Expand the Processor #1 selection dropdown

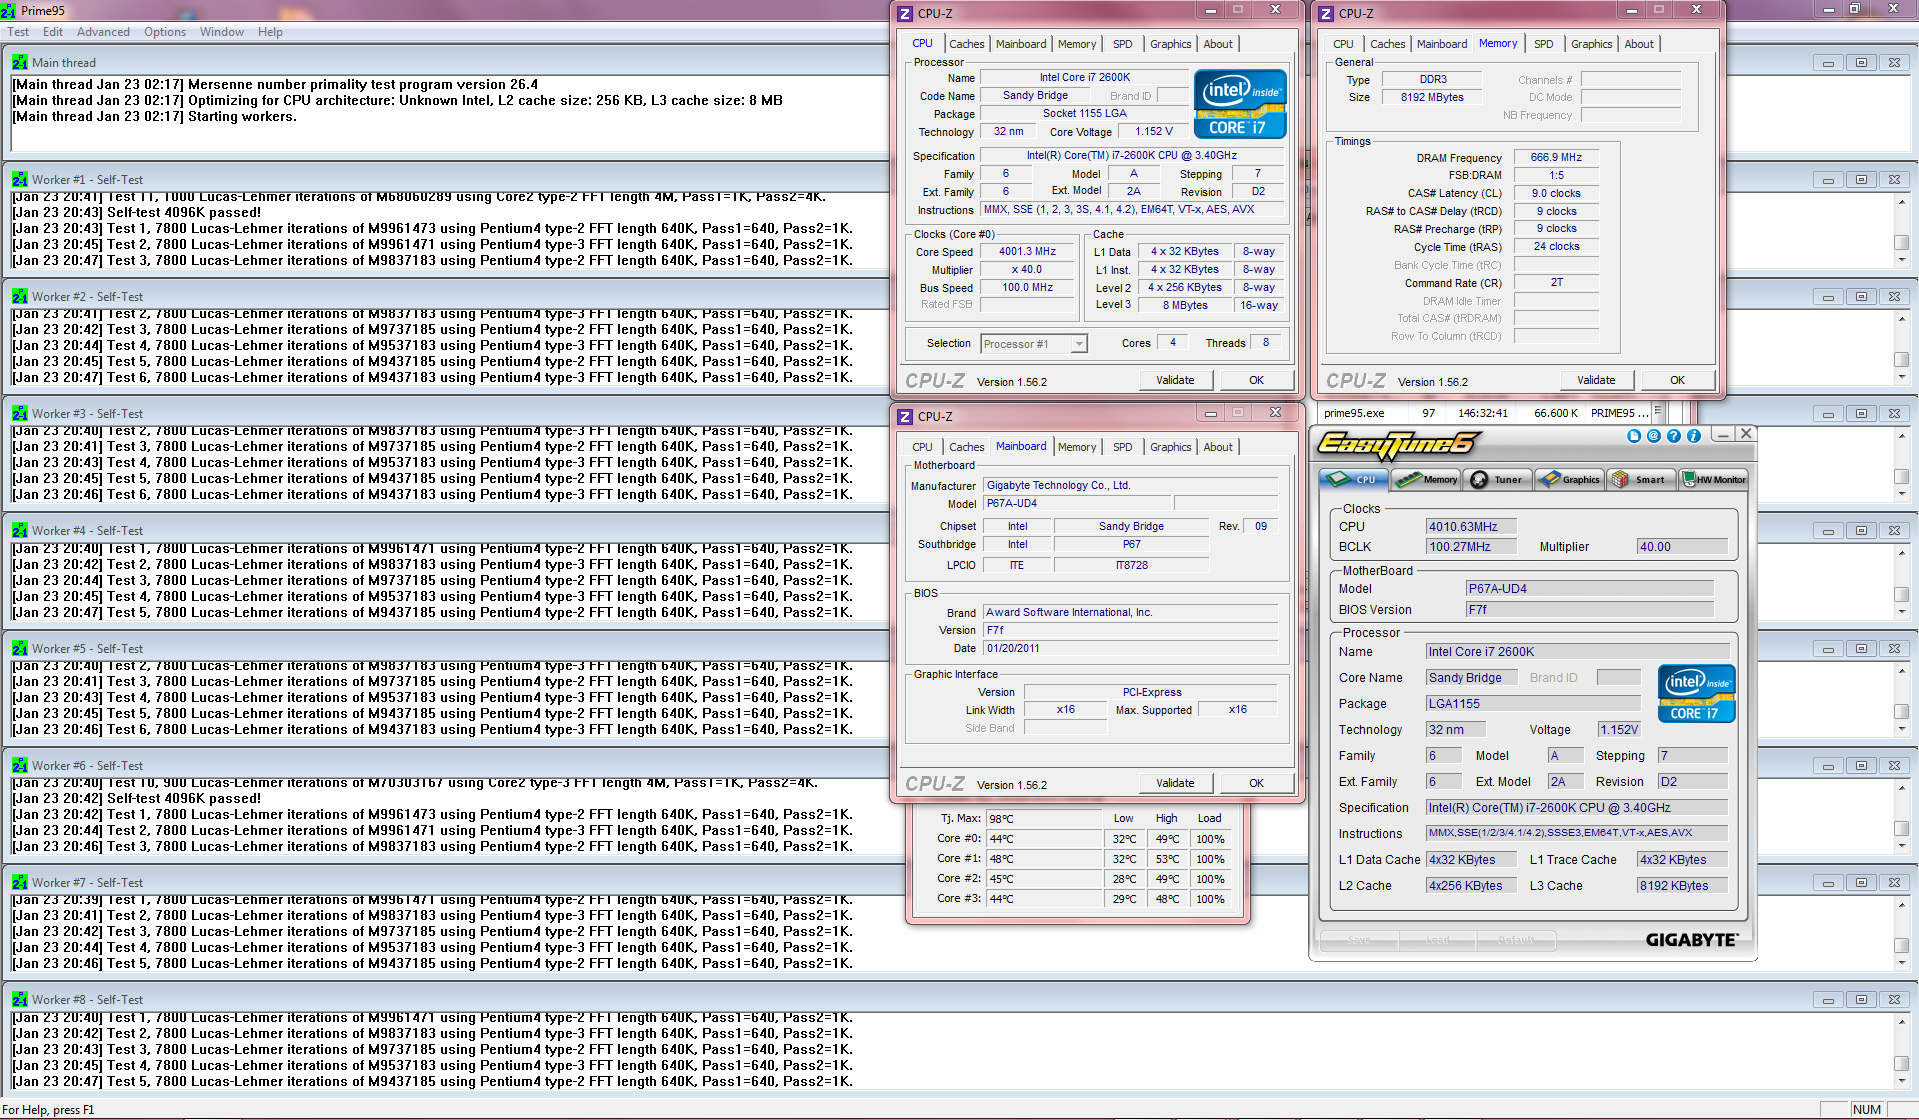pos(1079,344)
